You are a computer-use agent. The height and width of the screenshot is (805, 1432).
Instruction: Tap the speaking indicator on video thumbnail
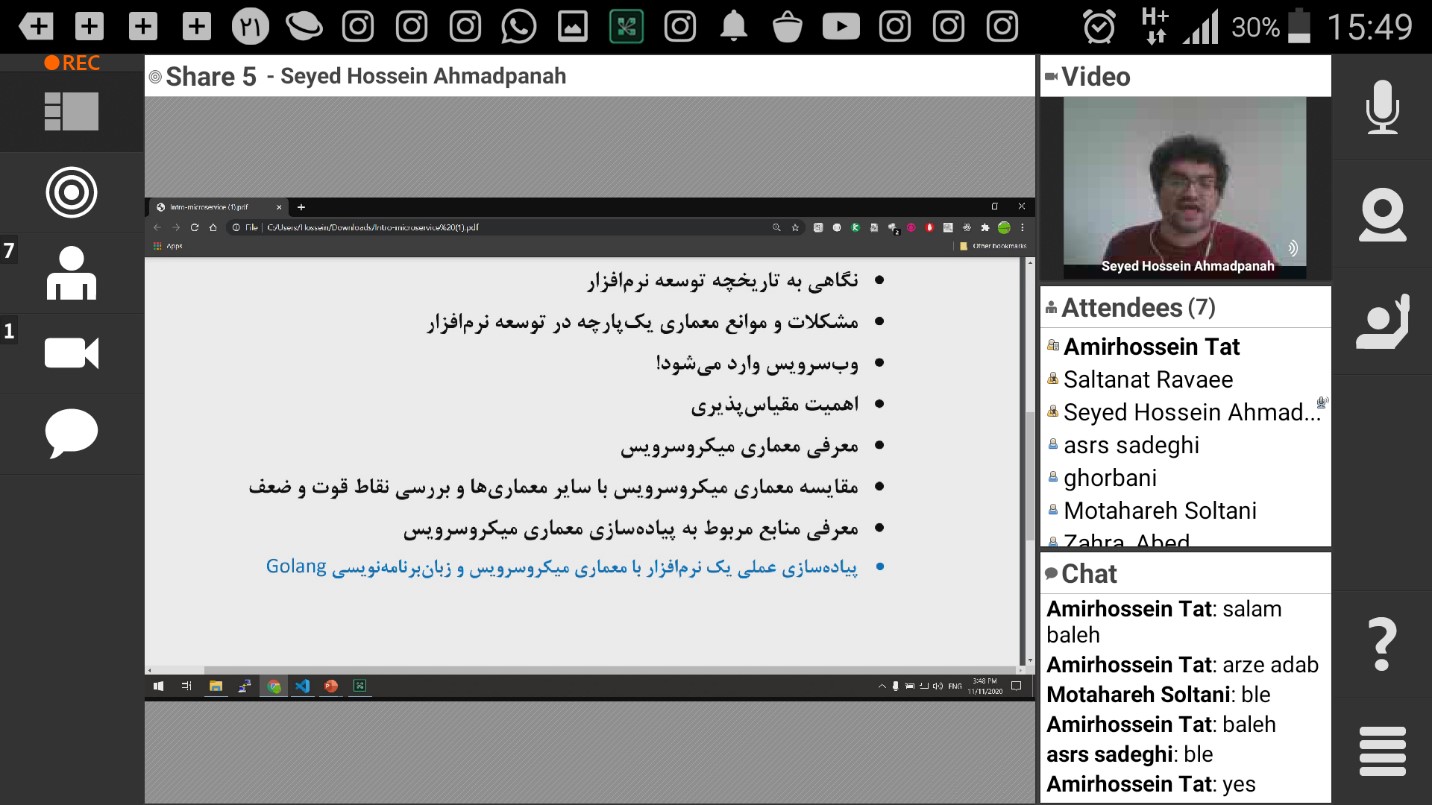tap(1293, 248)
